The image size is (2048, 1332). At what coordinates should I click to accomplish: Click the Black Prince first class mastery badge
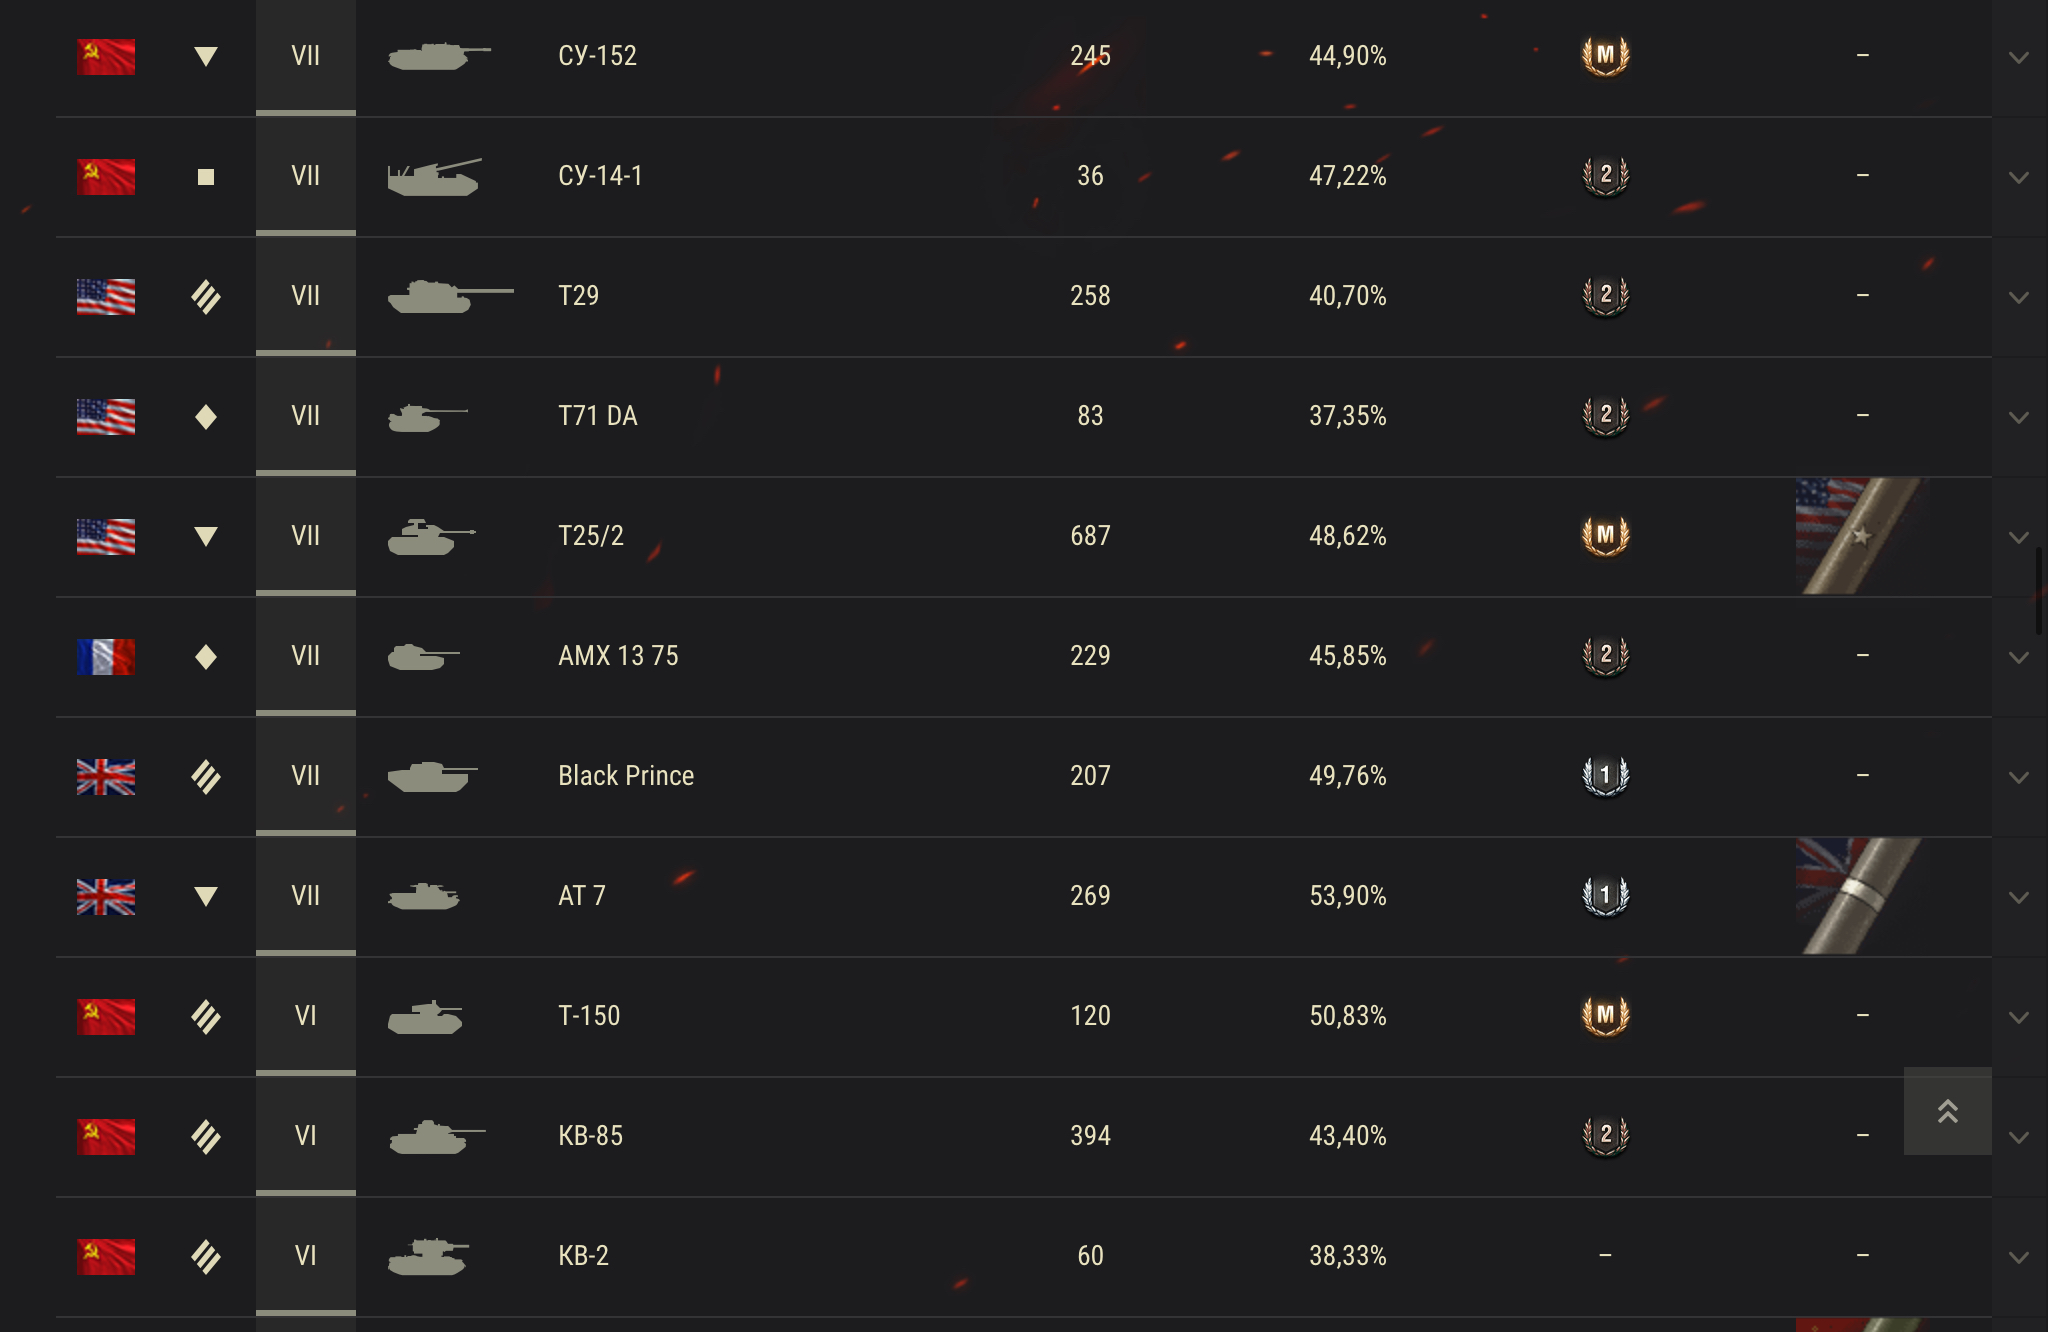(1605, 776)
